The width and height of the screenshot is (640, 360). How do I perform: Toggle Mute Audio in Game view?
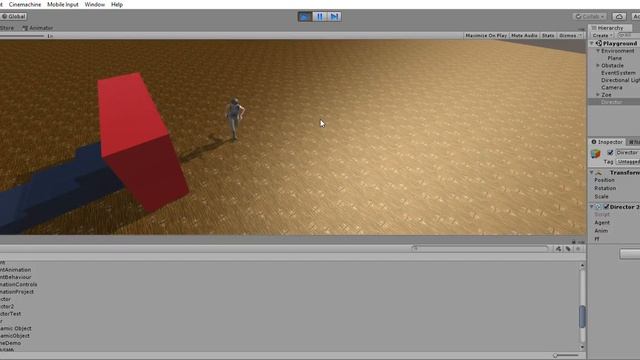[x=524, y=36]
